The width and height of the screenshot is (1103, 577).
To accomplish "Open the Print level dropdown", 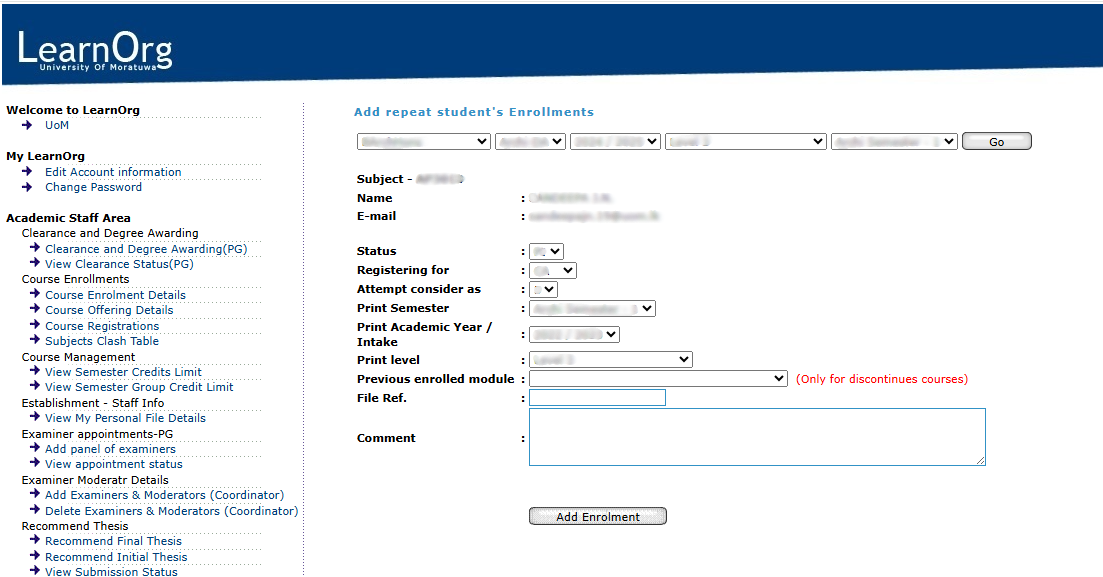I will (x=611, y=360).
